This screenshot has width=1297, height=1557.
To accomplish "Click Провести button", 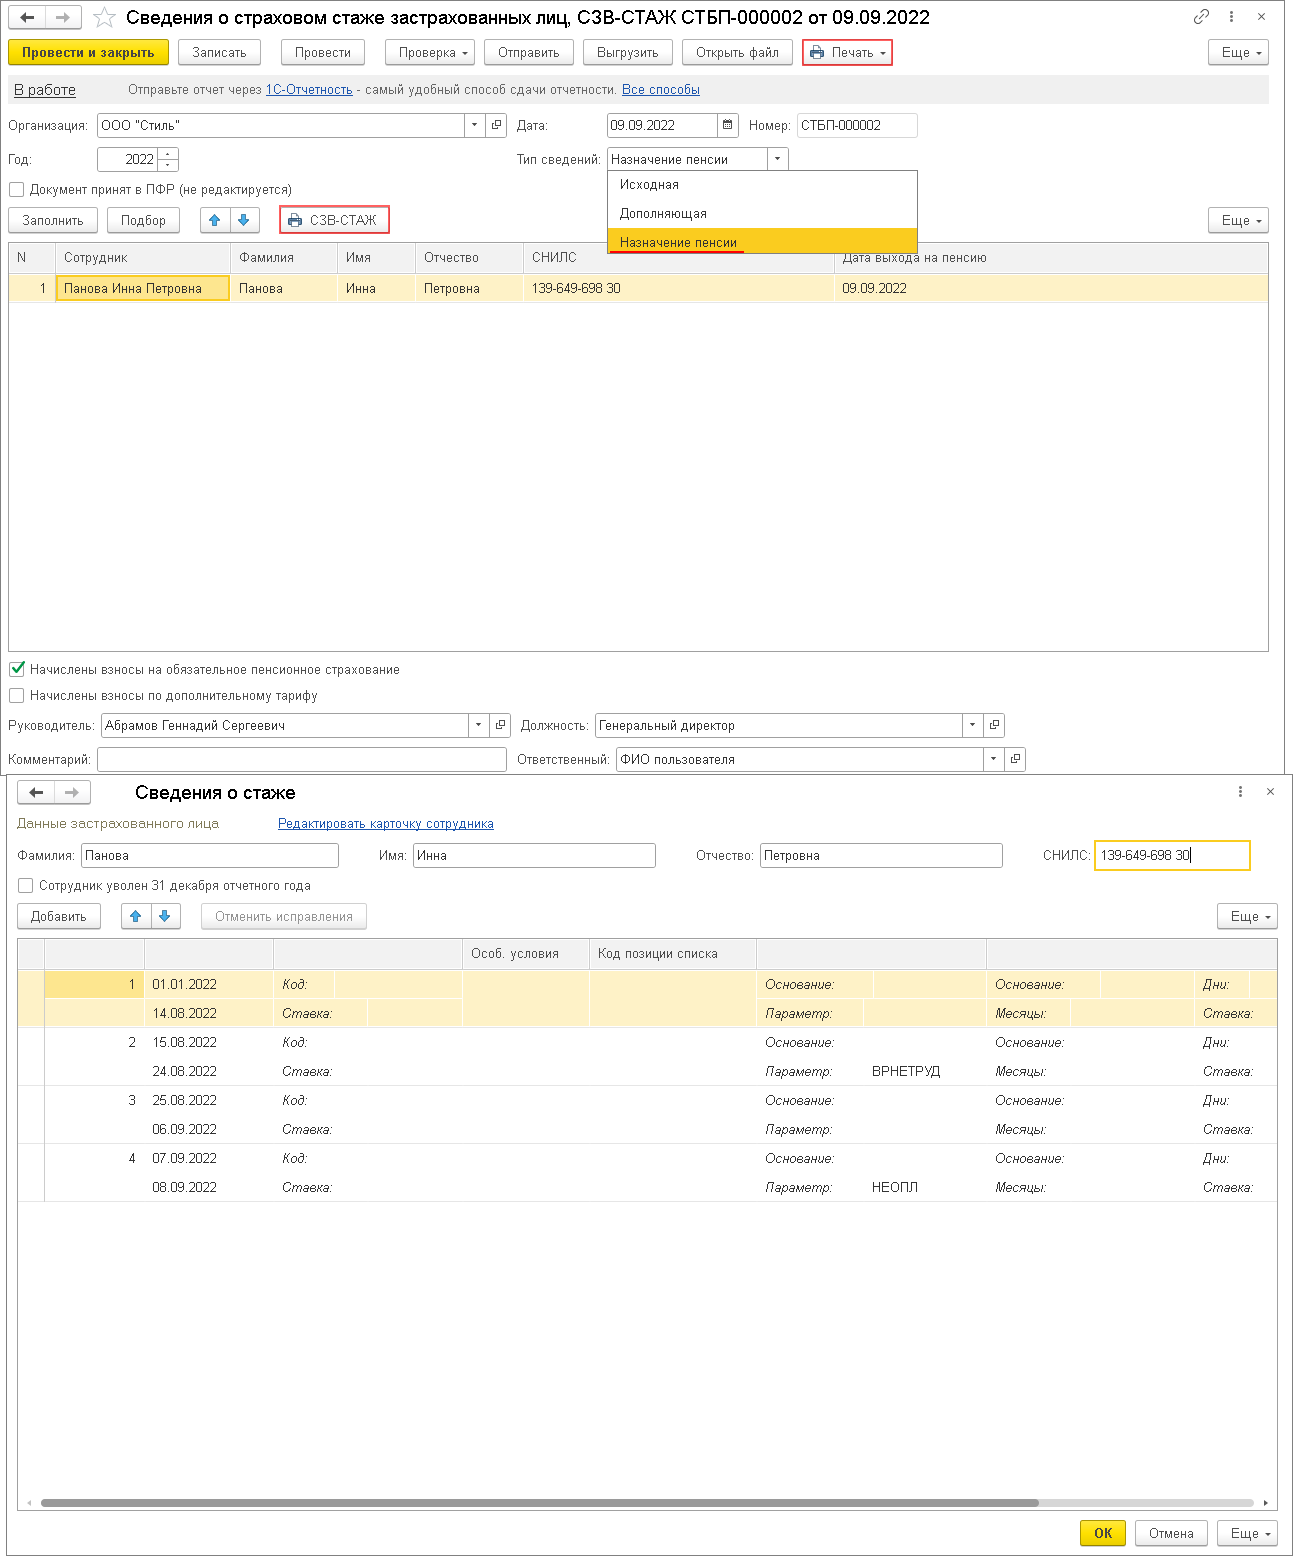I will click(323, 52).
